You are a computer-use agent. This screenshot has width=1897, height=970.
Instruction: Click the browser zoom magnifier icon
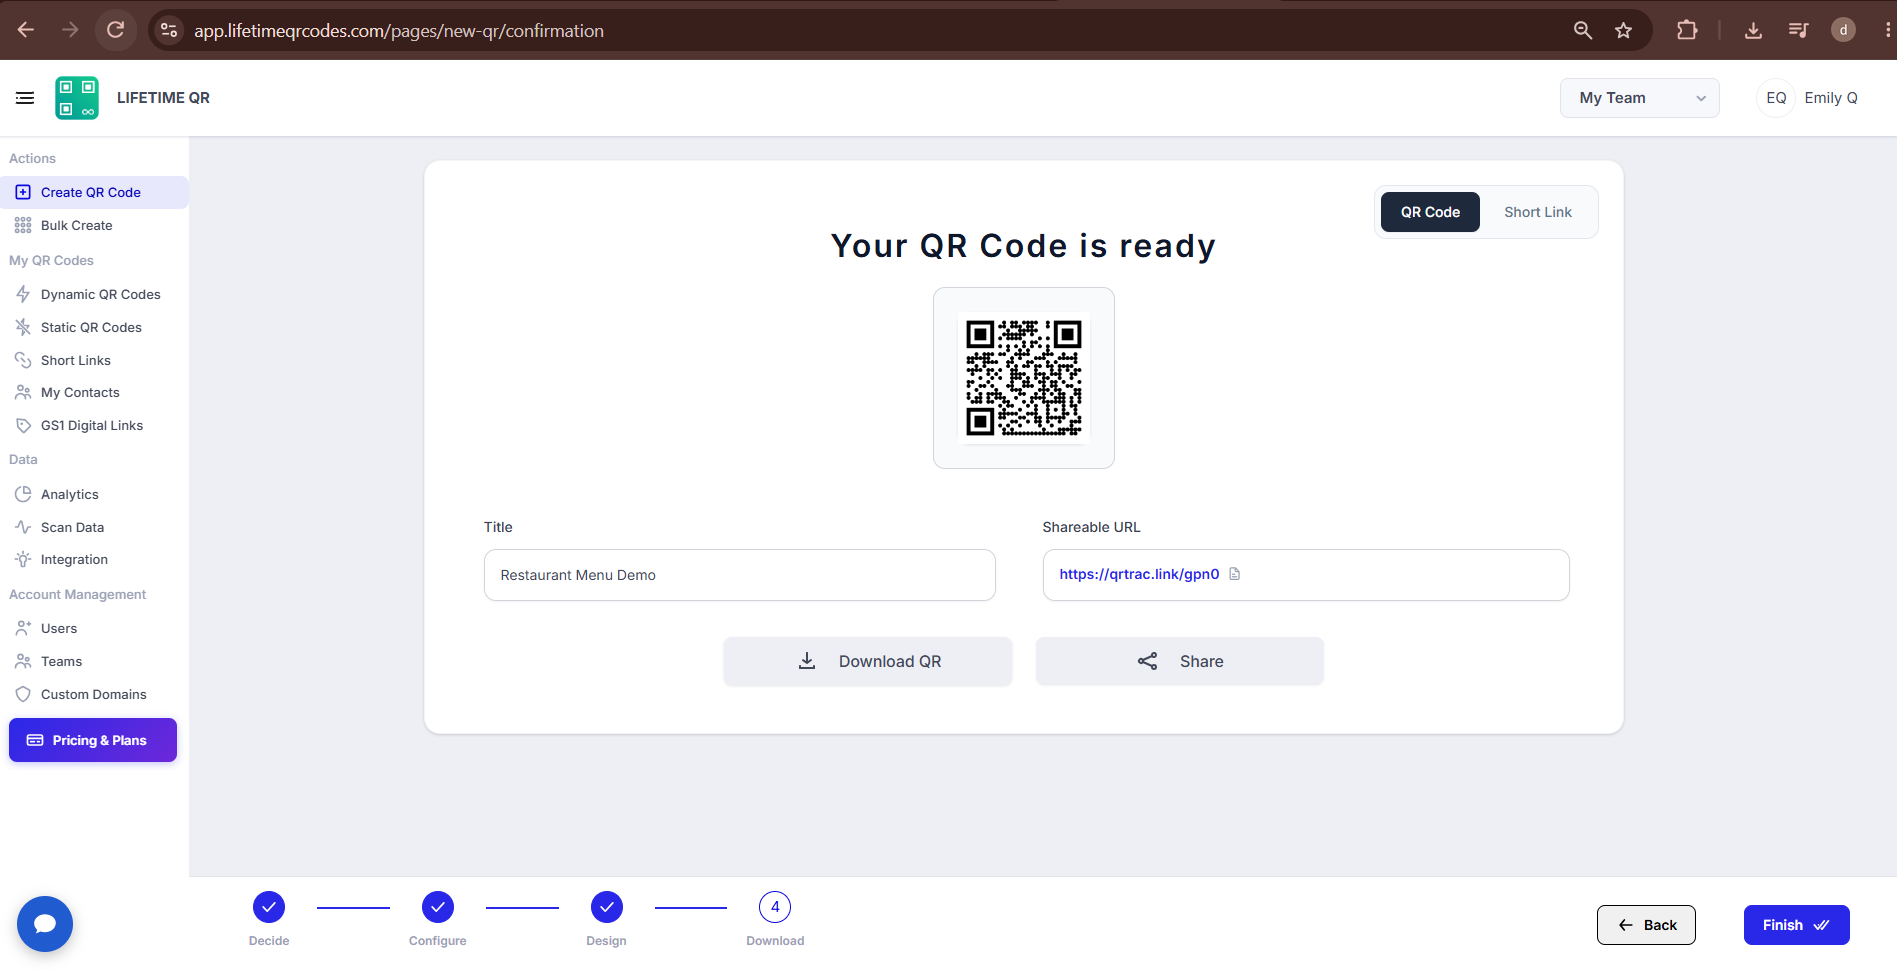coord(1583,30)
